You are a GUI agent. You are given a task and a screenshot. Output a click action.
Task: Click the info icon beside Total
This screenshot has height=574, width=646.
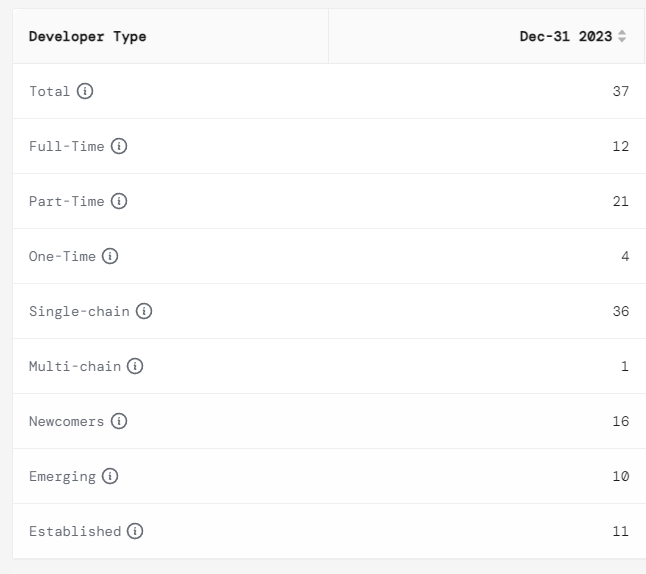85,91
